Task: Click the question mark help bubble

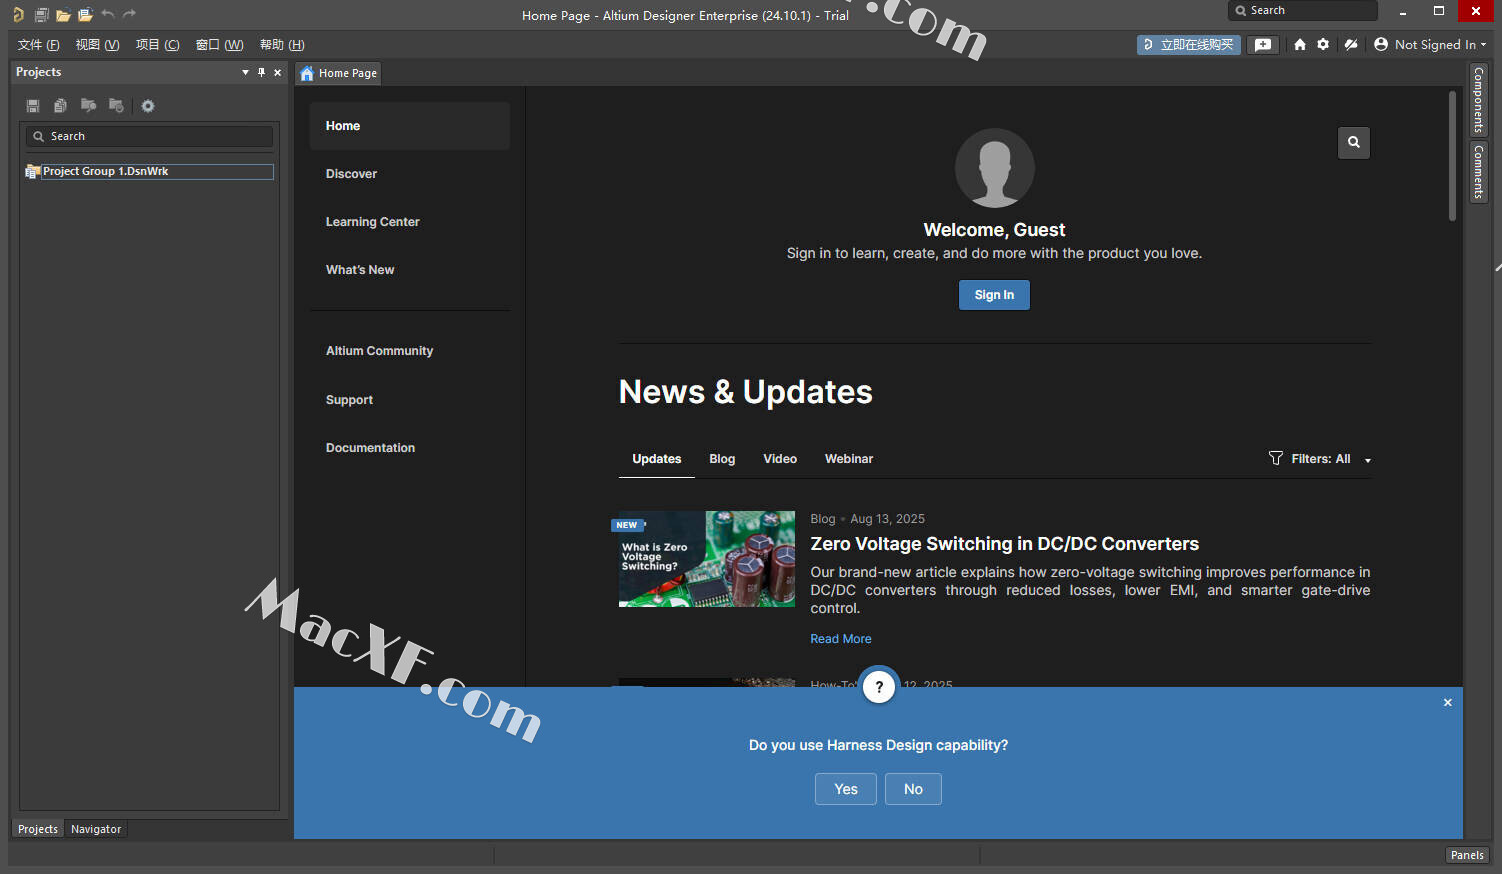Action: click(879, 686)
